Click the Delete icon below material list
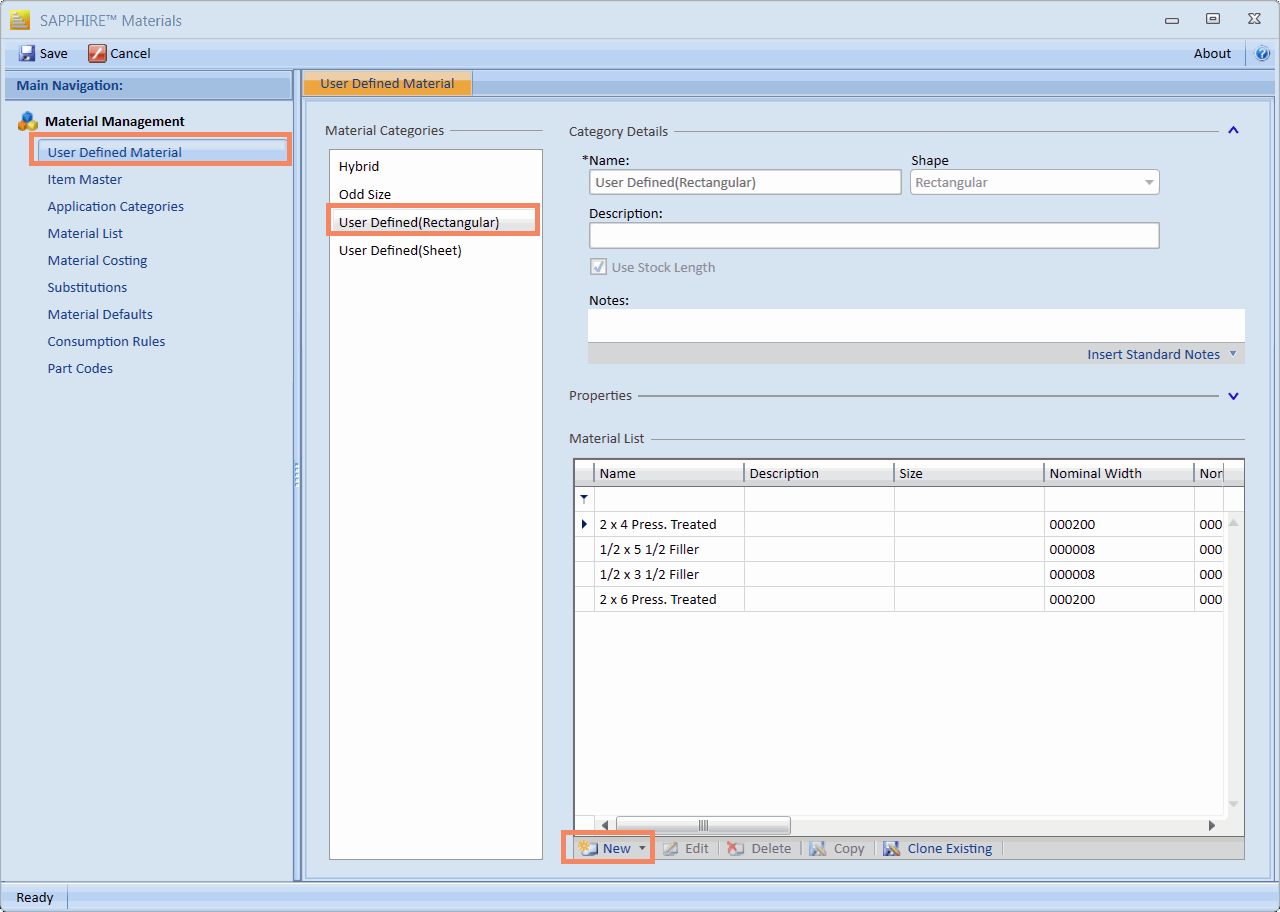This screenshot has width=1280, height=912. [x=736, y=848]
